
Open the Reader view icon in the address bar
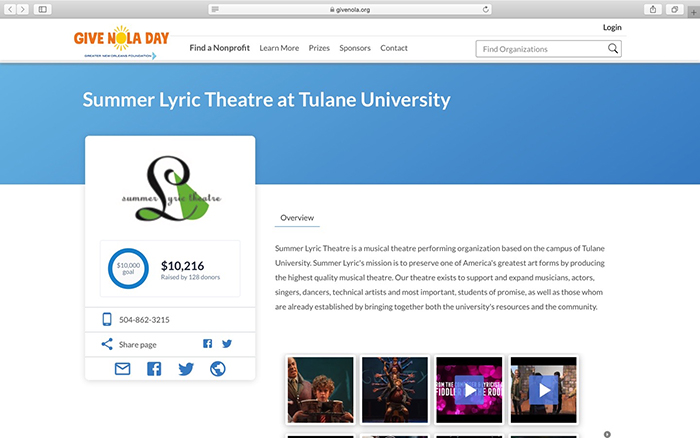(x=215, y=9)
